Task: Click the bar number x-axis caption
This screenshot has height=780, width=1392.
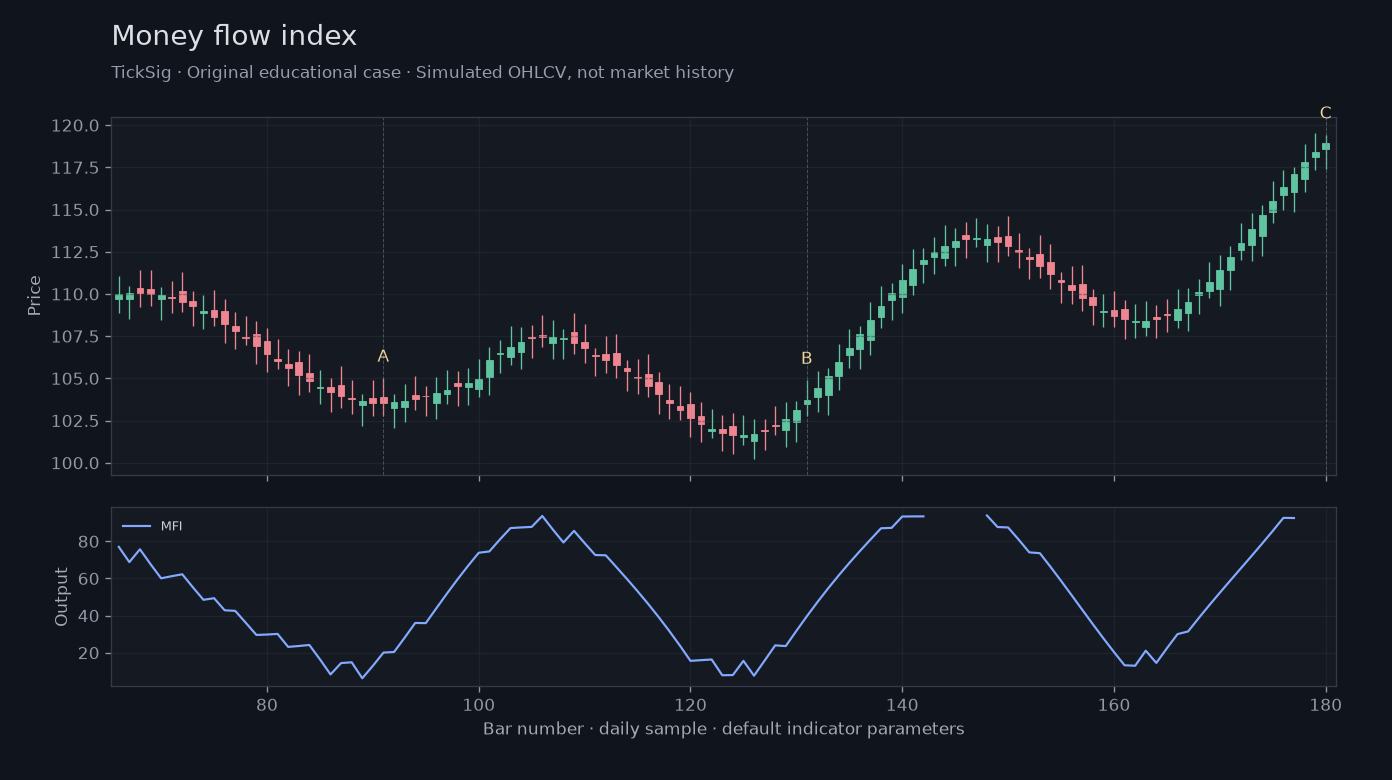Action: [x=723, y=729]
